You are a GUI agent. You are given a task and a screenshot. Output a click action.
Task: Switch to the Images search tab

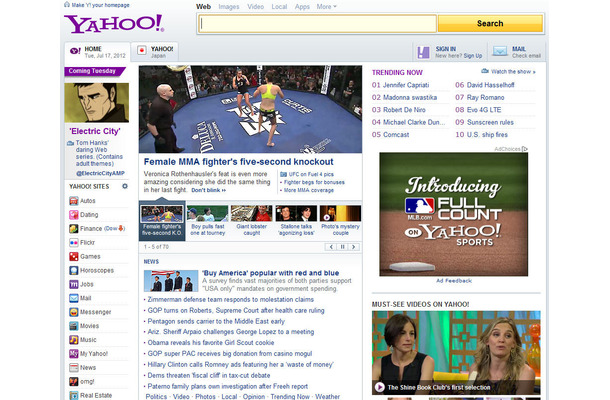(229, 7)
